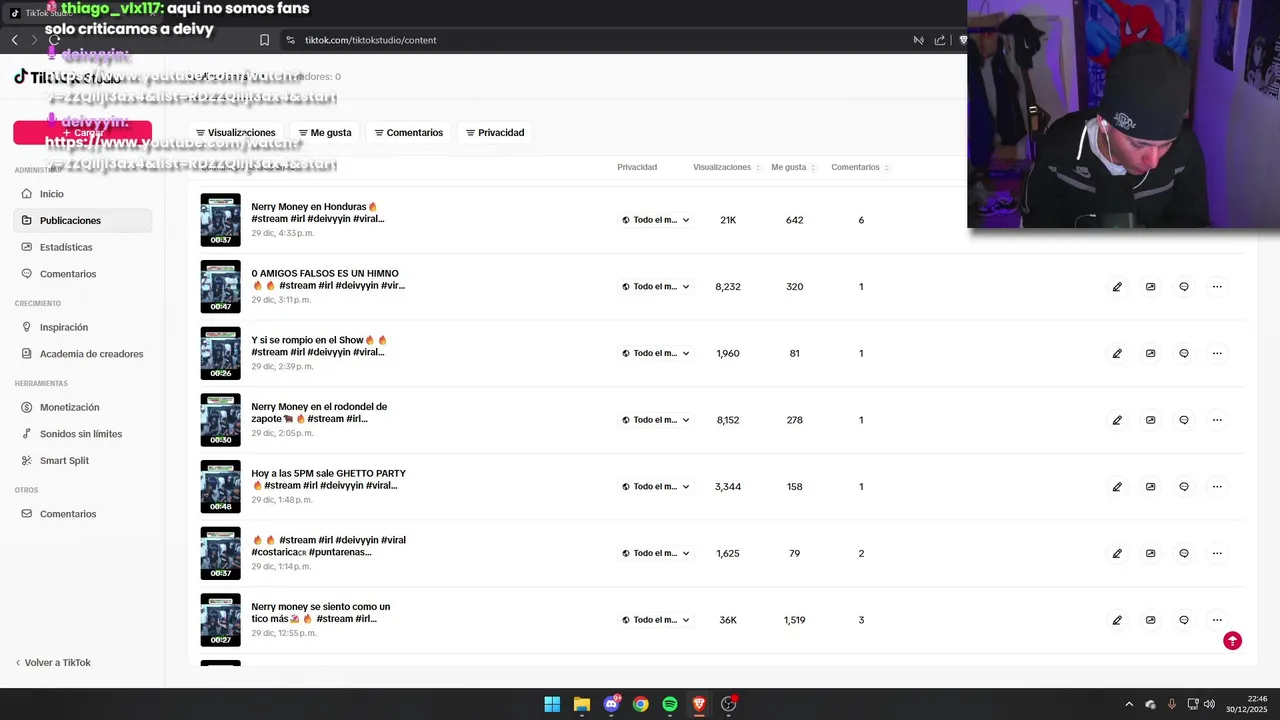Open Discord from the taskbar

[x=611, y=704]
